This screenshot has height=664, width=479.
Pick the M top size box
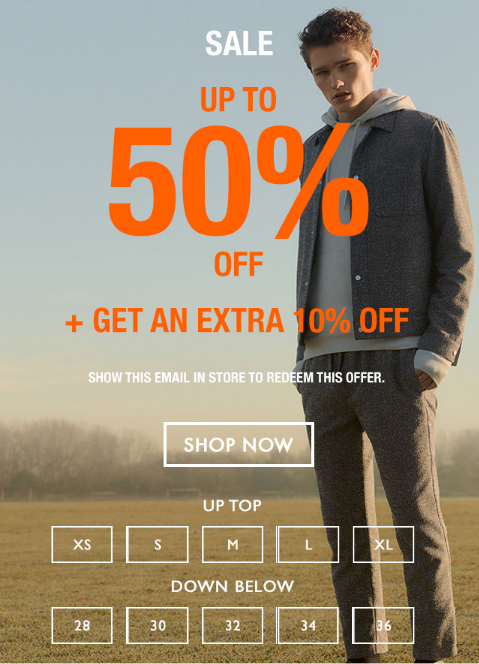tap(233, 544)
